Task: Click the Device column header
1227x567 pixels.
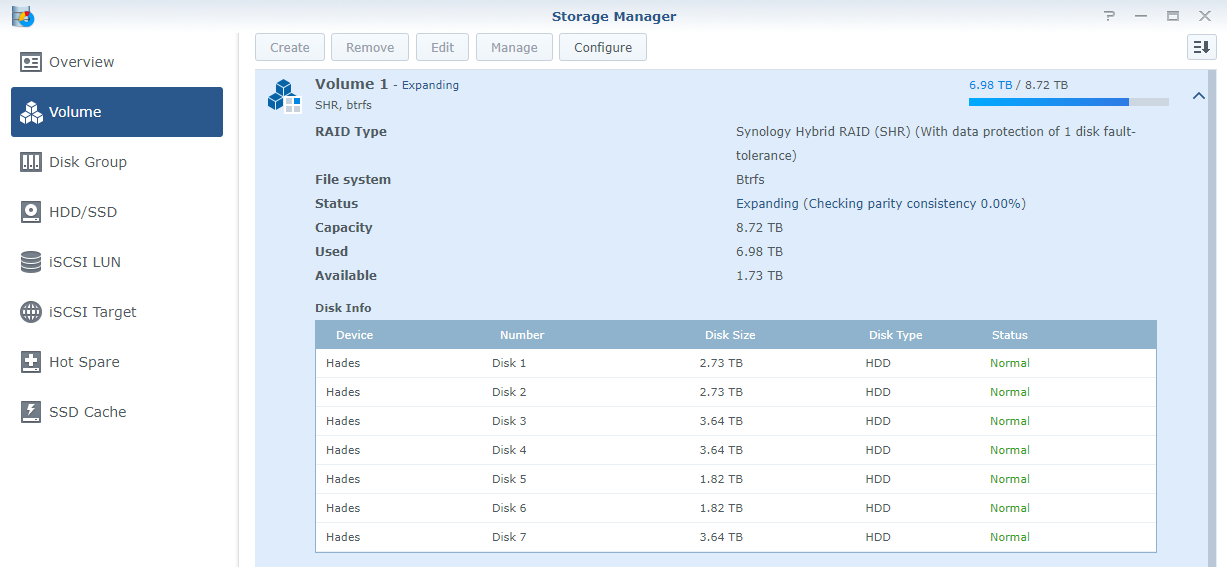Action: 354,335
